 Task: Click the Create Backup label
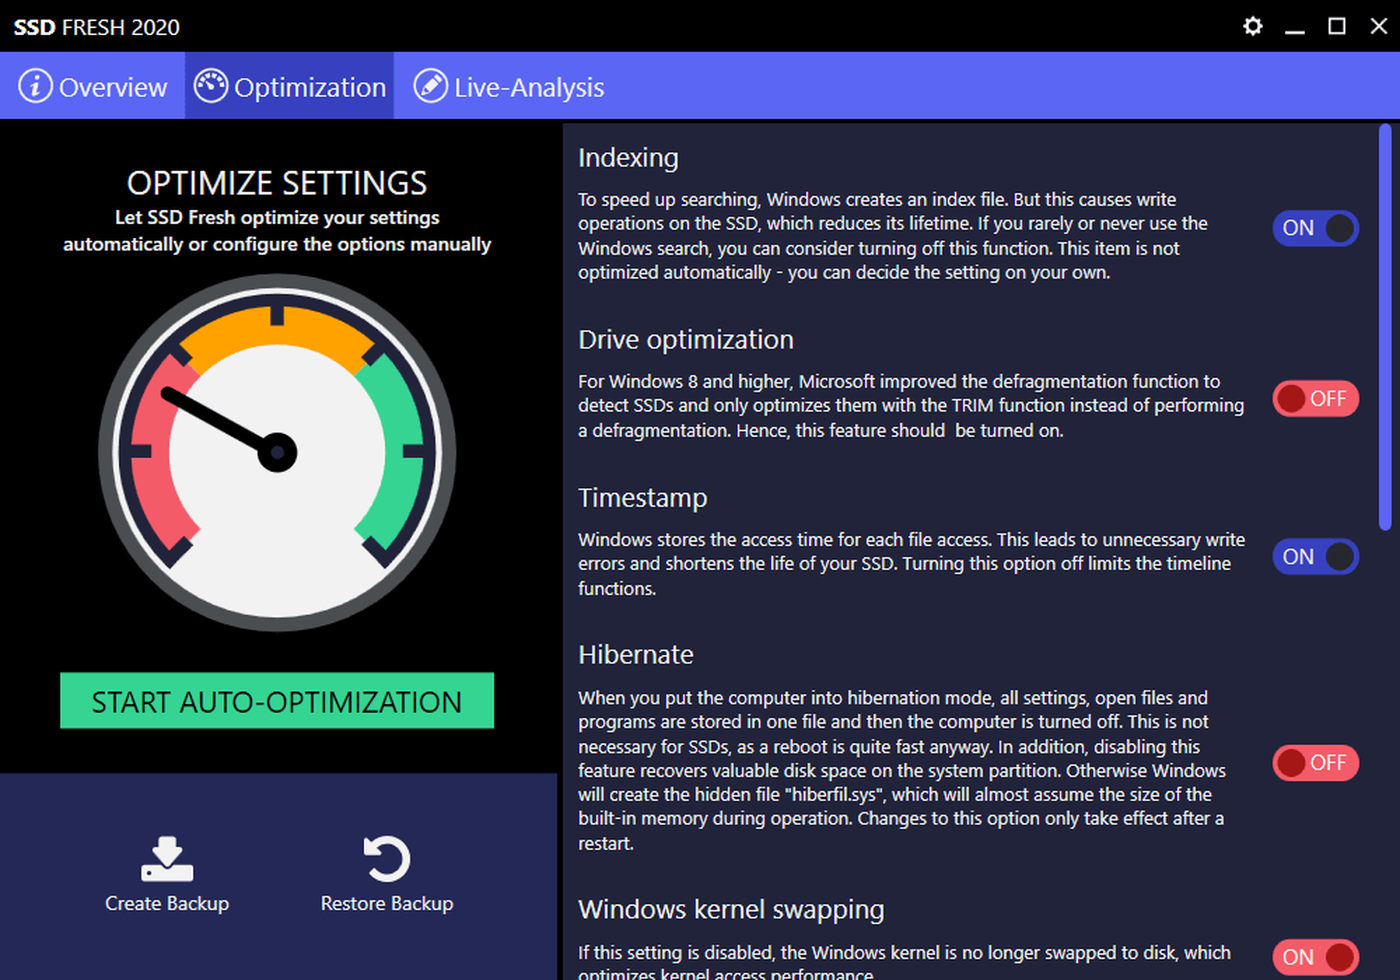point(167,904)
